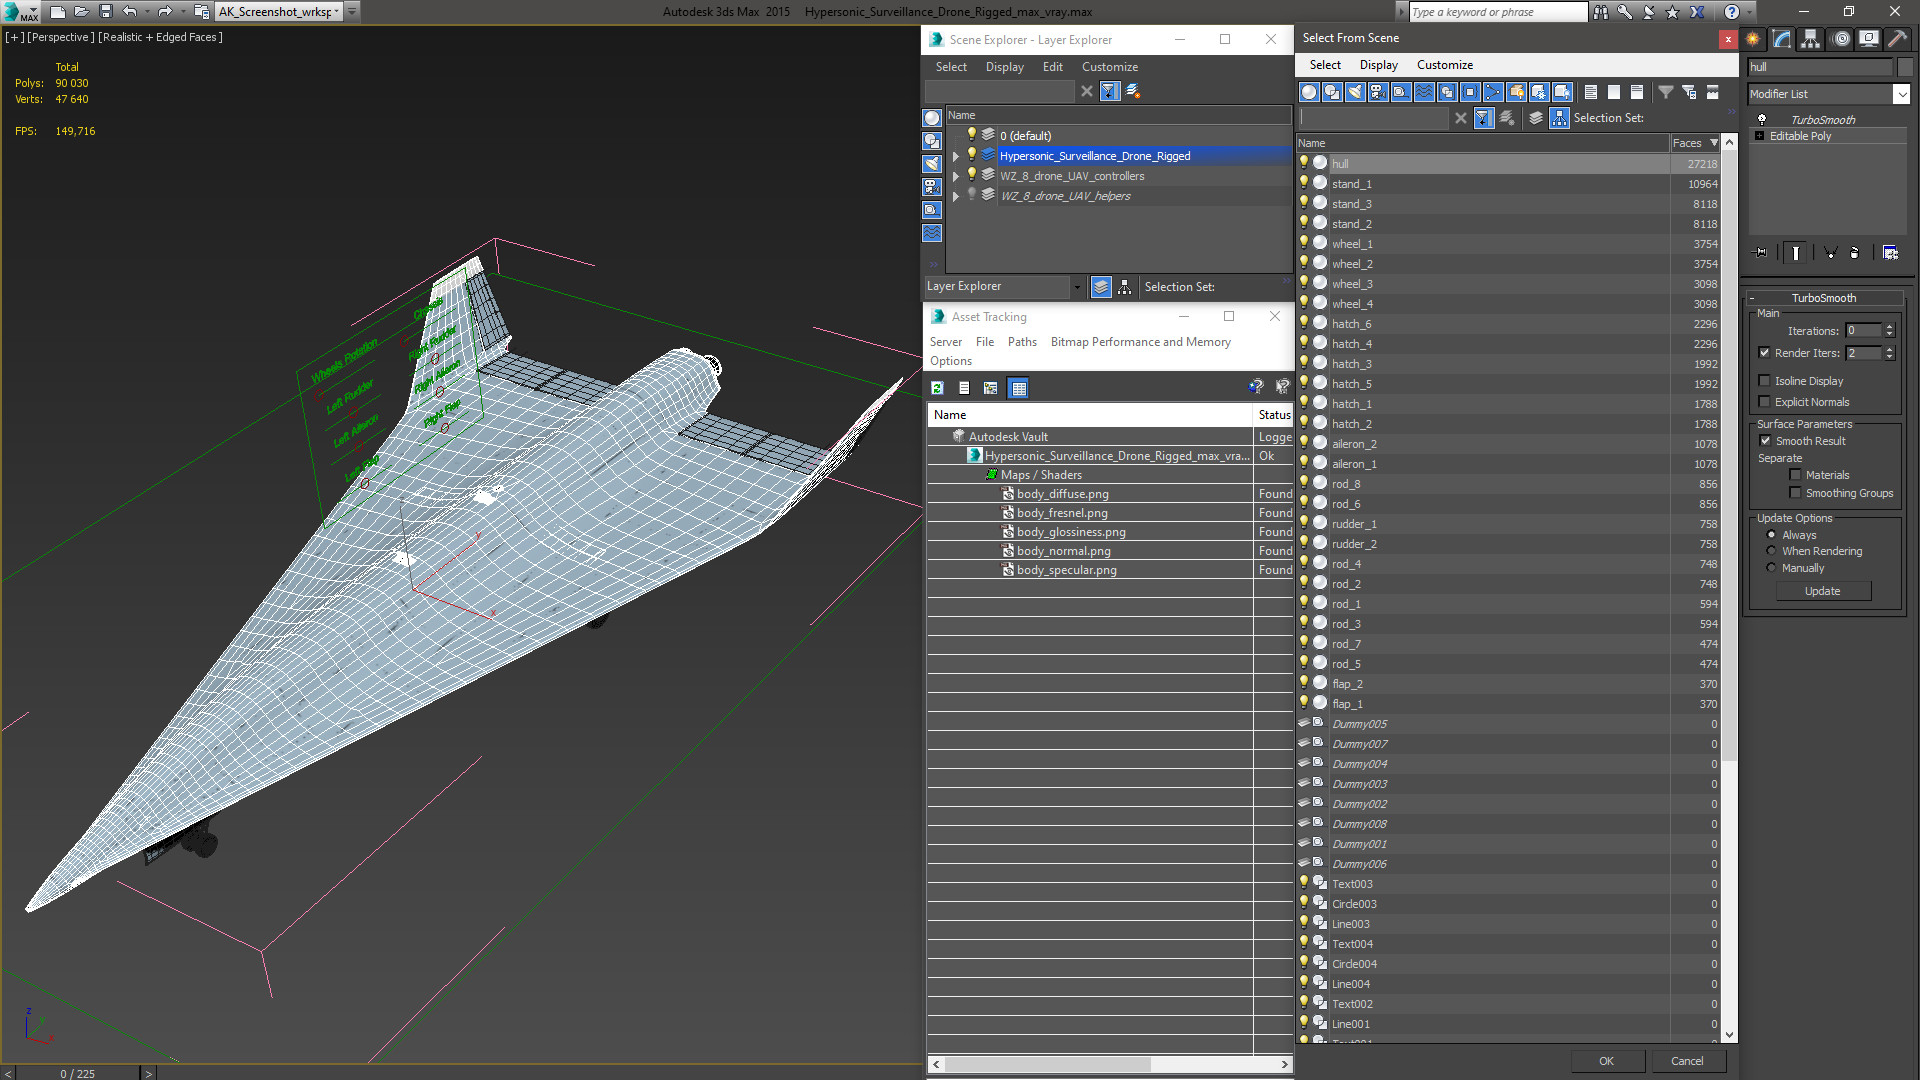Switch to the Utilities command panel tab
The height and width of the screenshot is (1080, 1920).
tap(1897, 39)
